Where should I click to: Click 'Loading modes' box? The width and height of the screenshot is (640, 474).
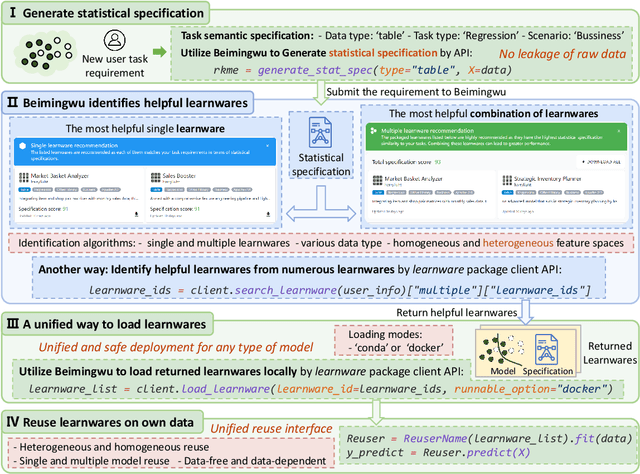(394, 340)
